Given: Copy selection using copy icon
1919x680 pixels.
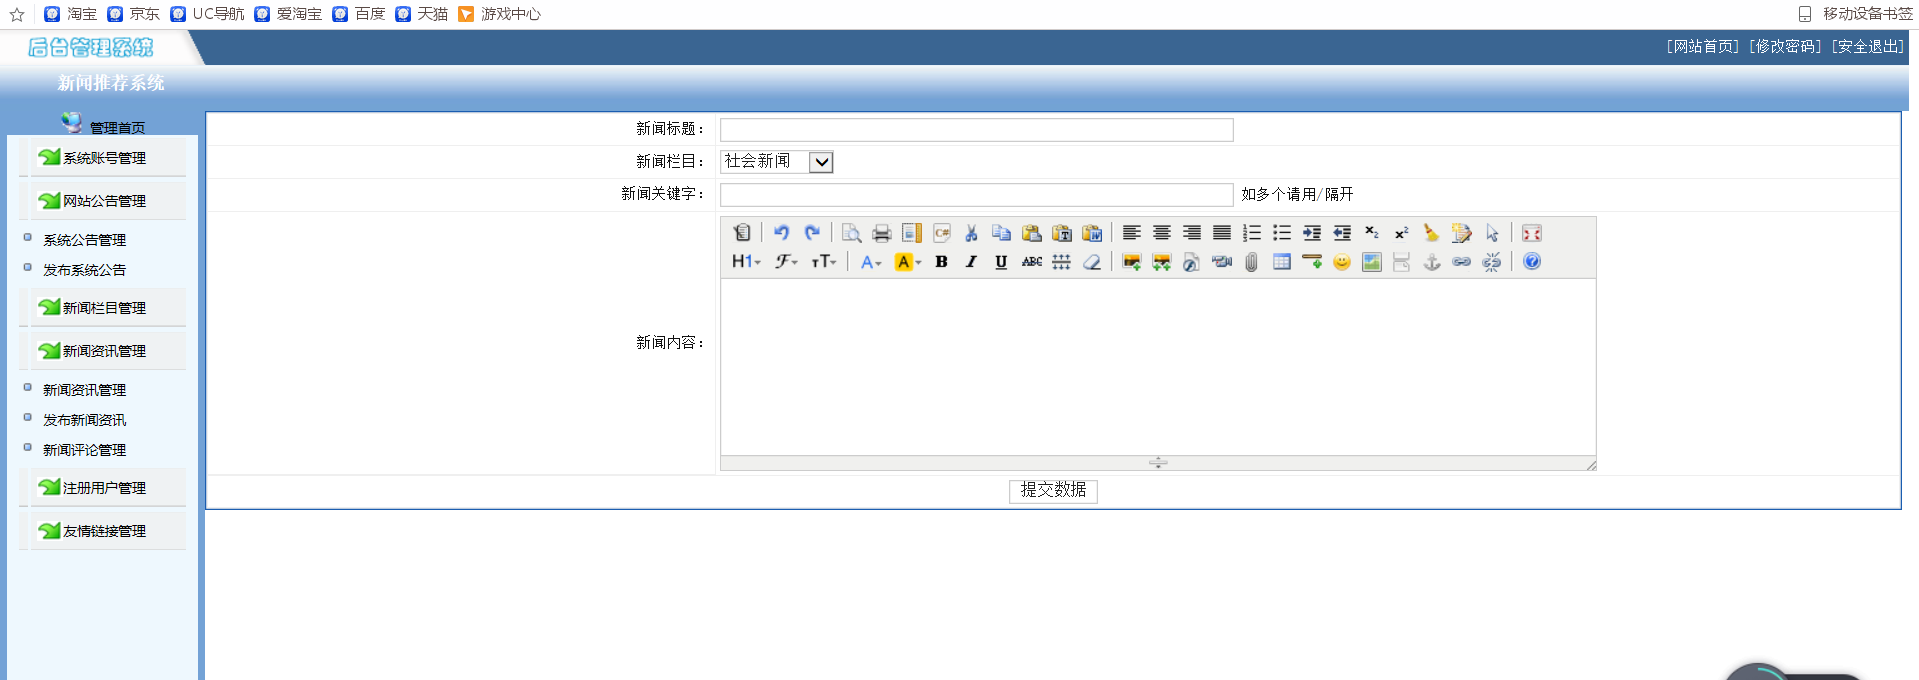Looking at the screenshot, I should tap(1001, 233).
